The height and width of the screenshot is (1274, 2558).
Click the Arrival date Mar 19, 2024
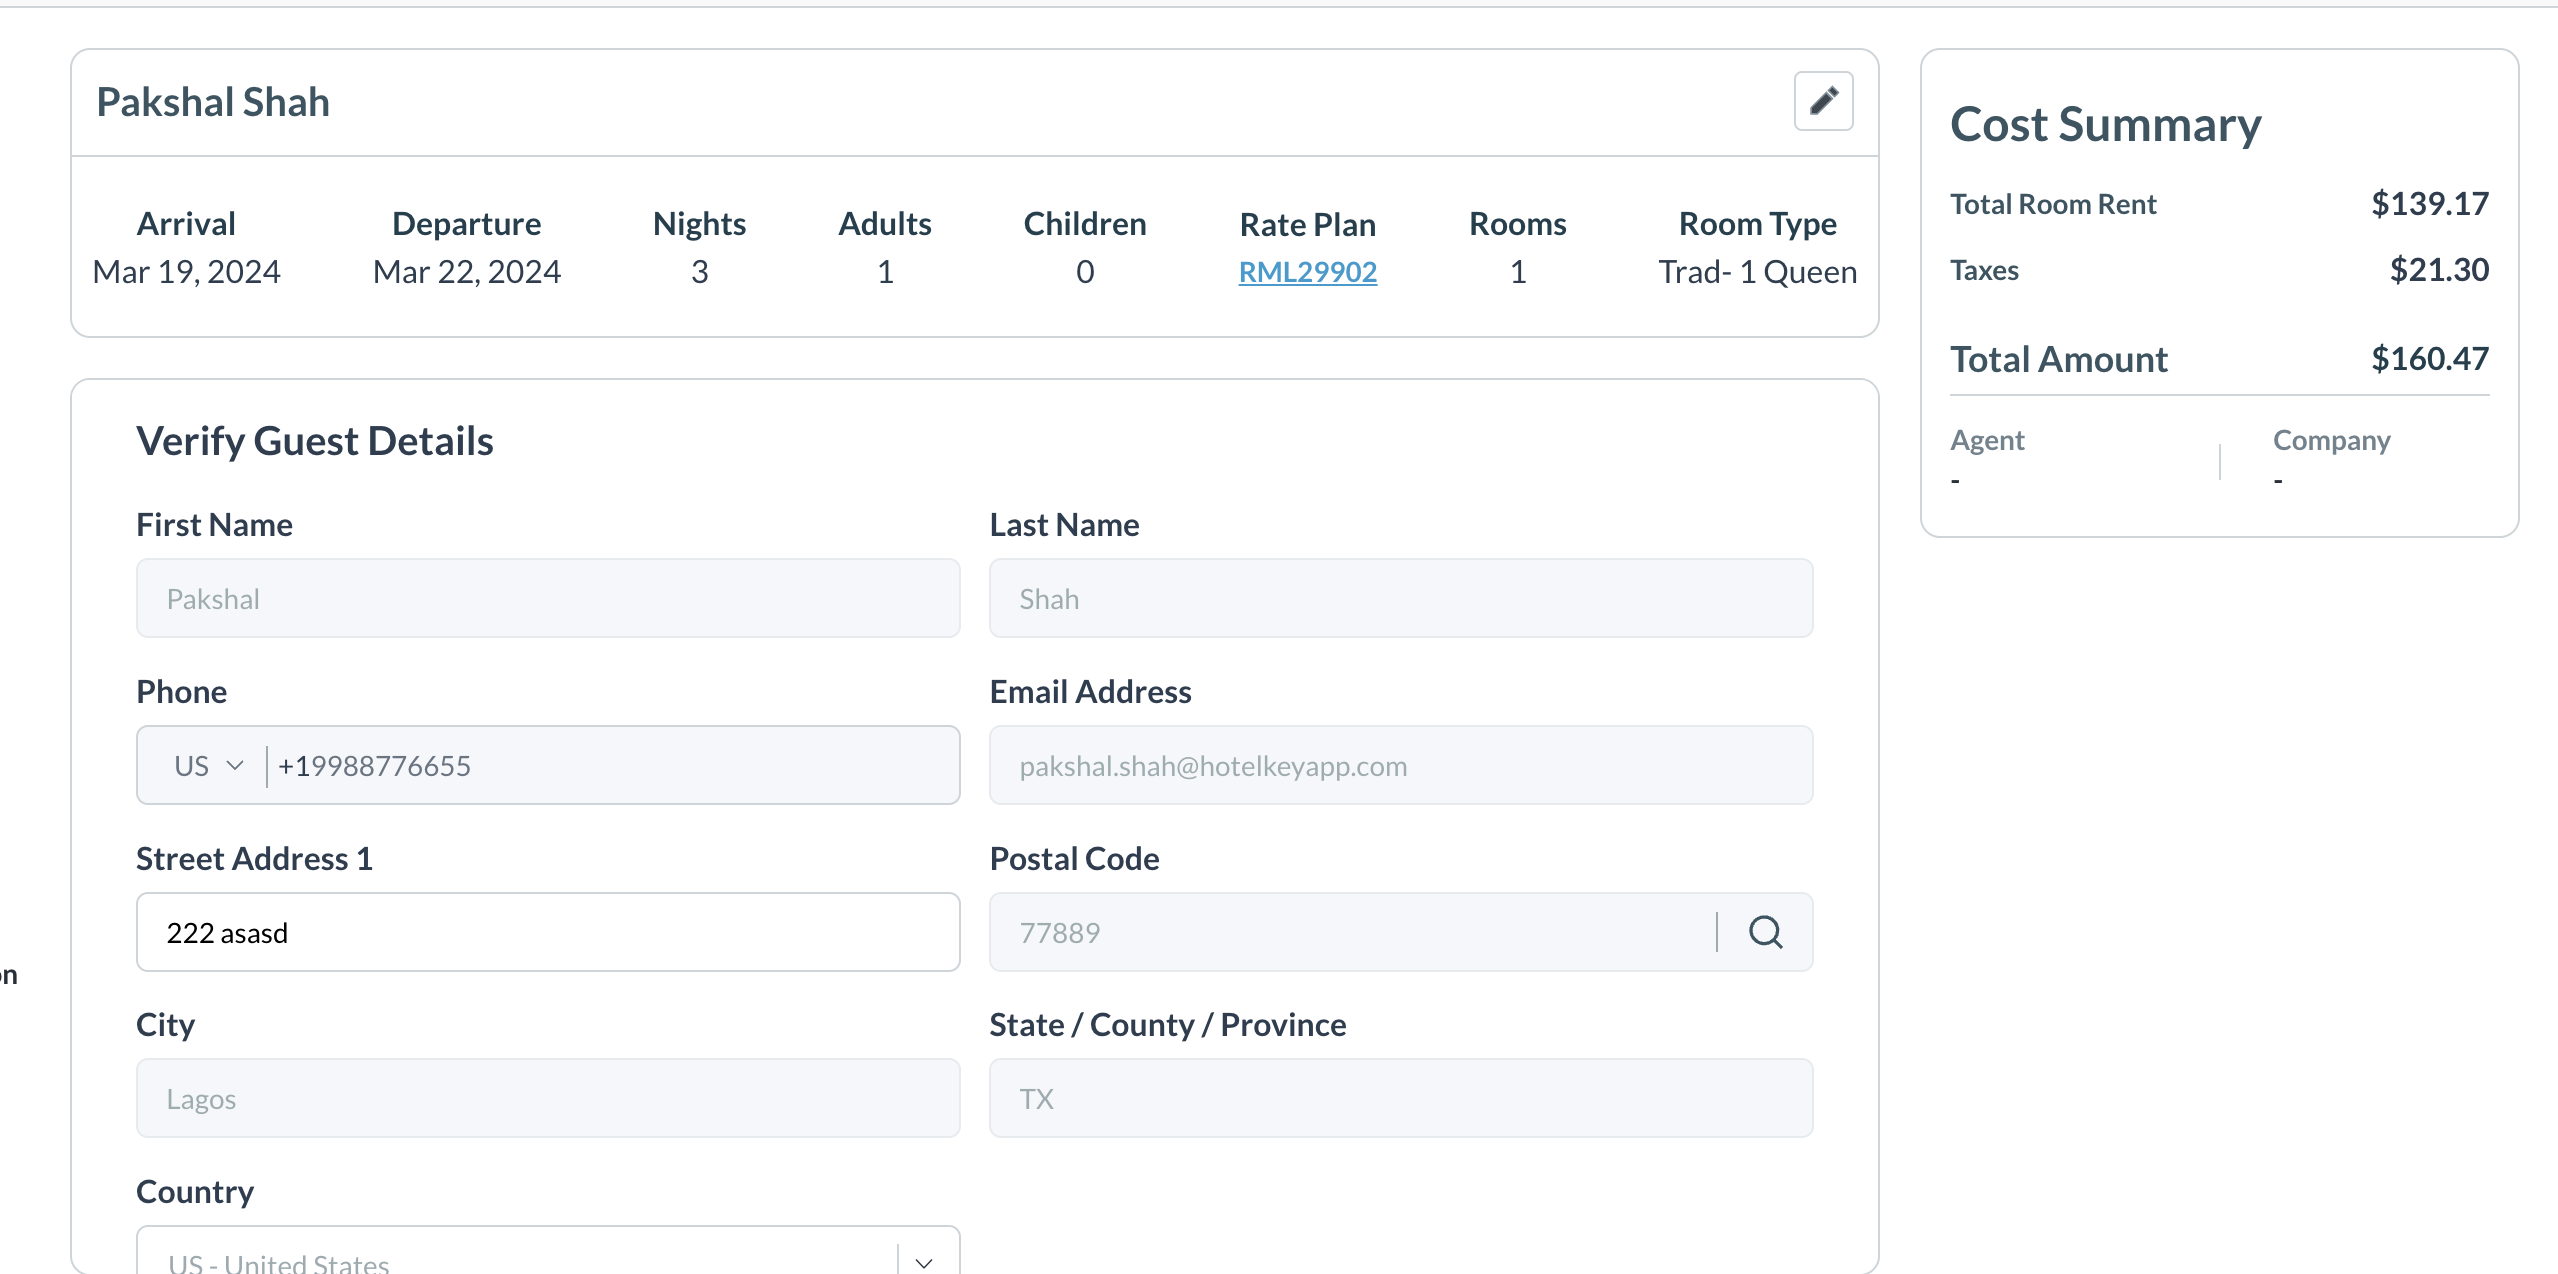[x=186, y=272]
